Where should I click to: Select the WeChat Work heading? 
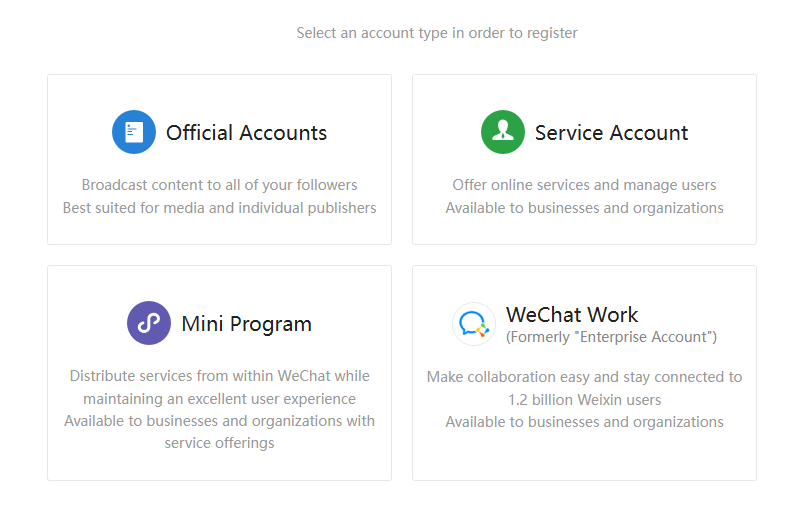(x=572, y=315)
